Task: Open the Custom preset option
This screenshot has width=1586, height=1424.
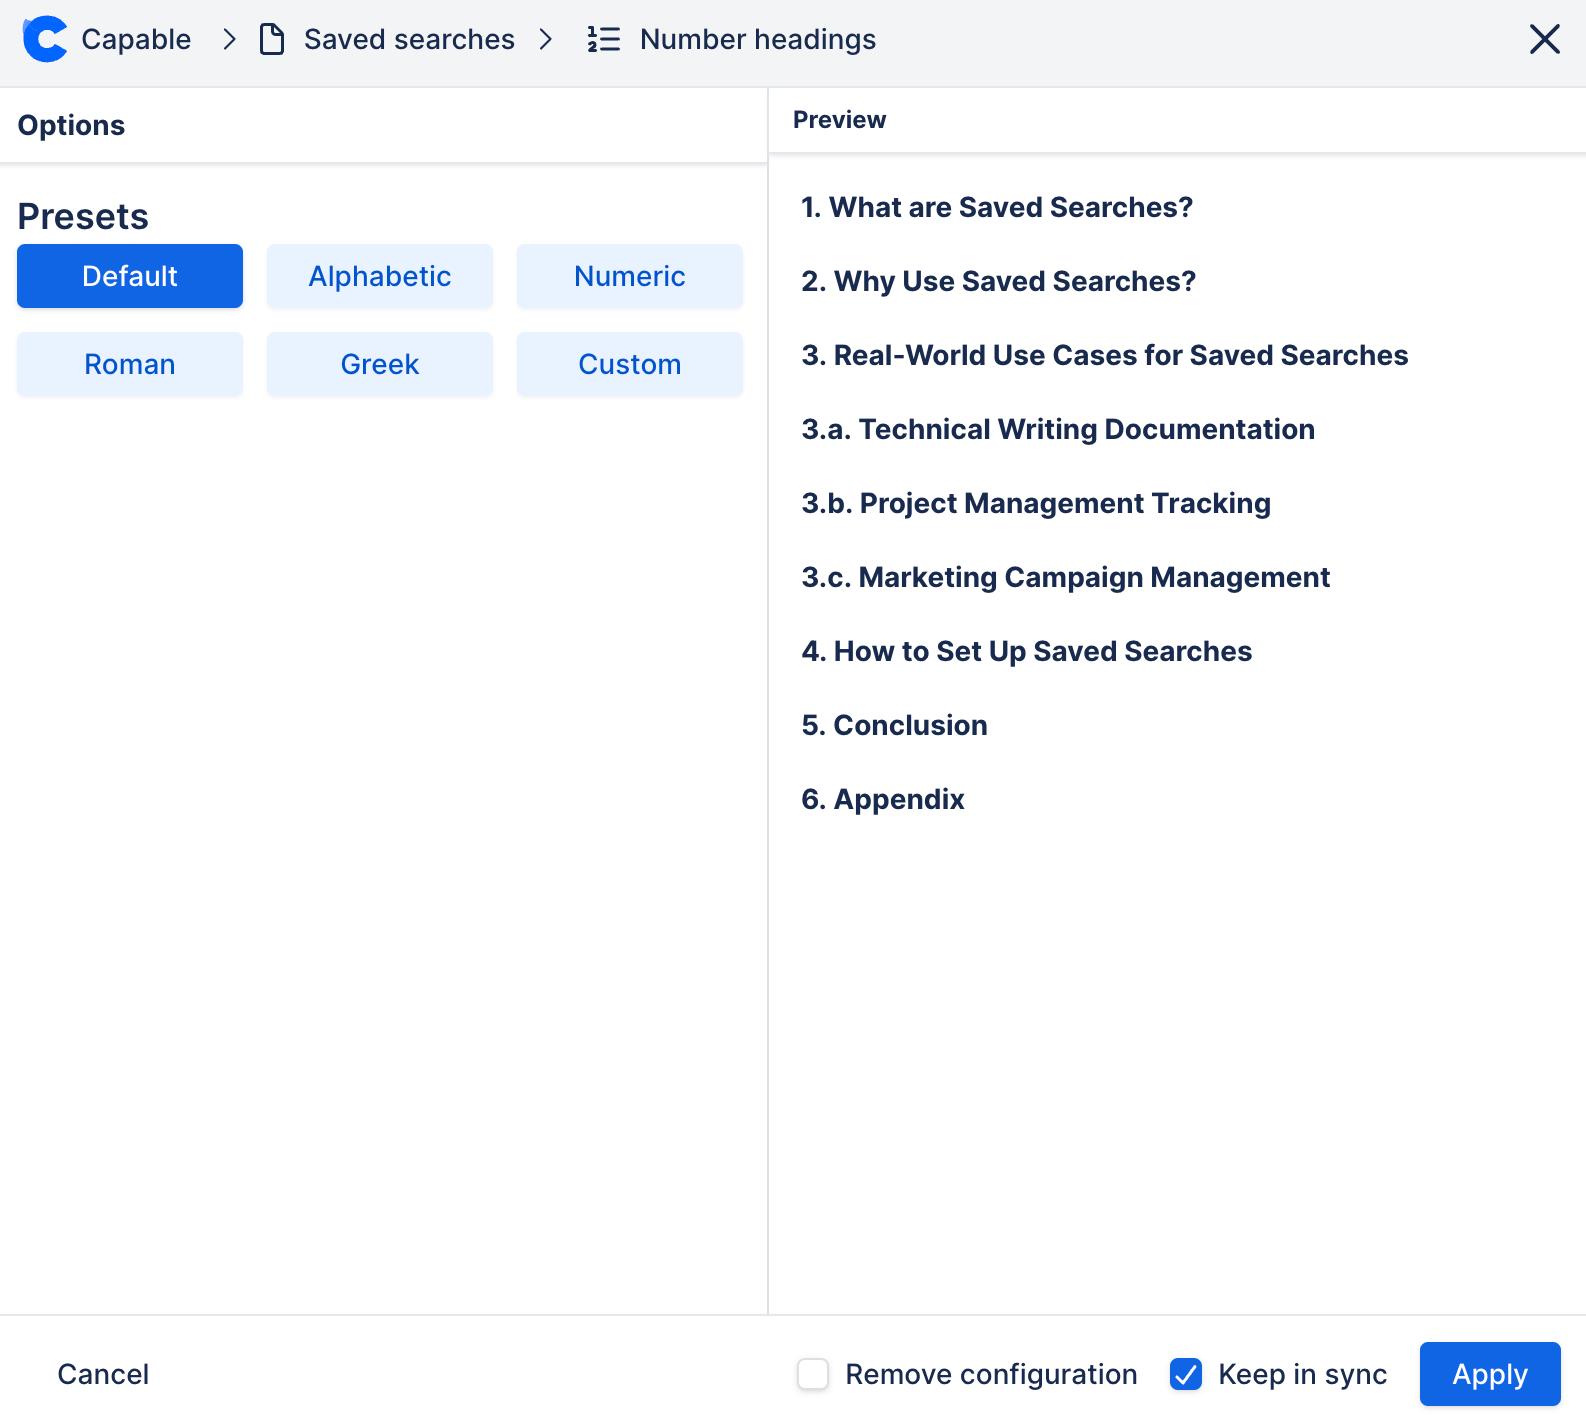Action: tap(630, 364)
